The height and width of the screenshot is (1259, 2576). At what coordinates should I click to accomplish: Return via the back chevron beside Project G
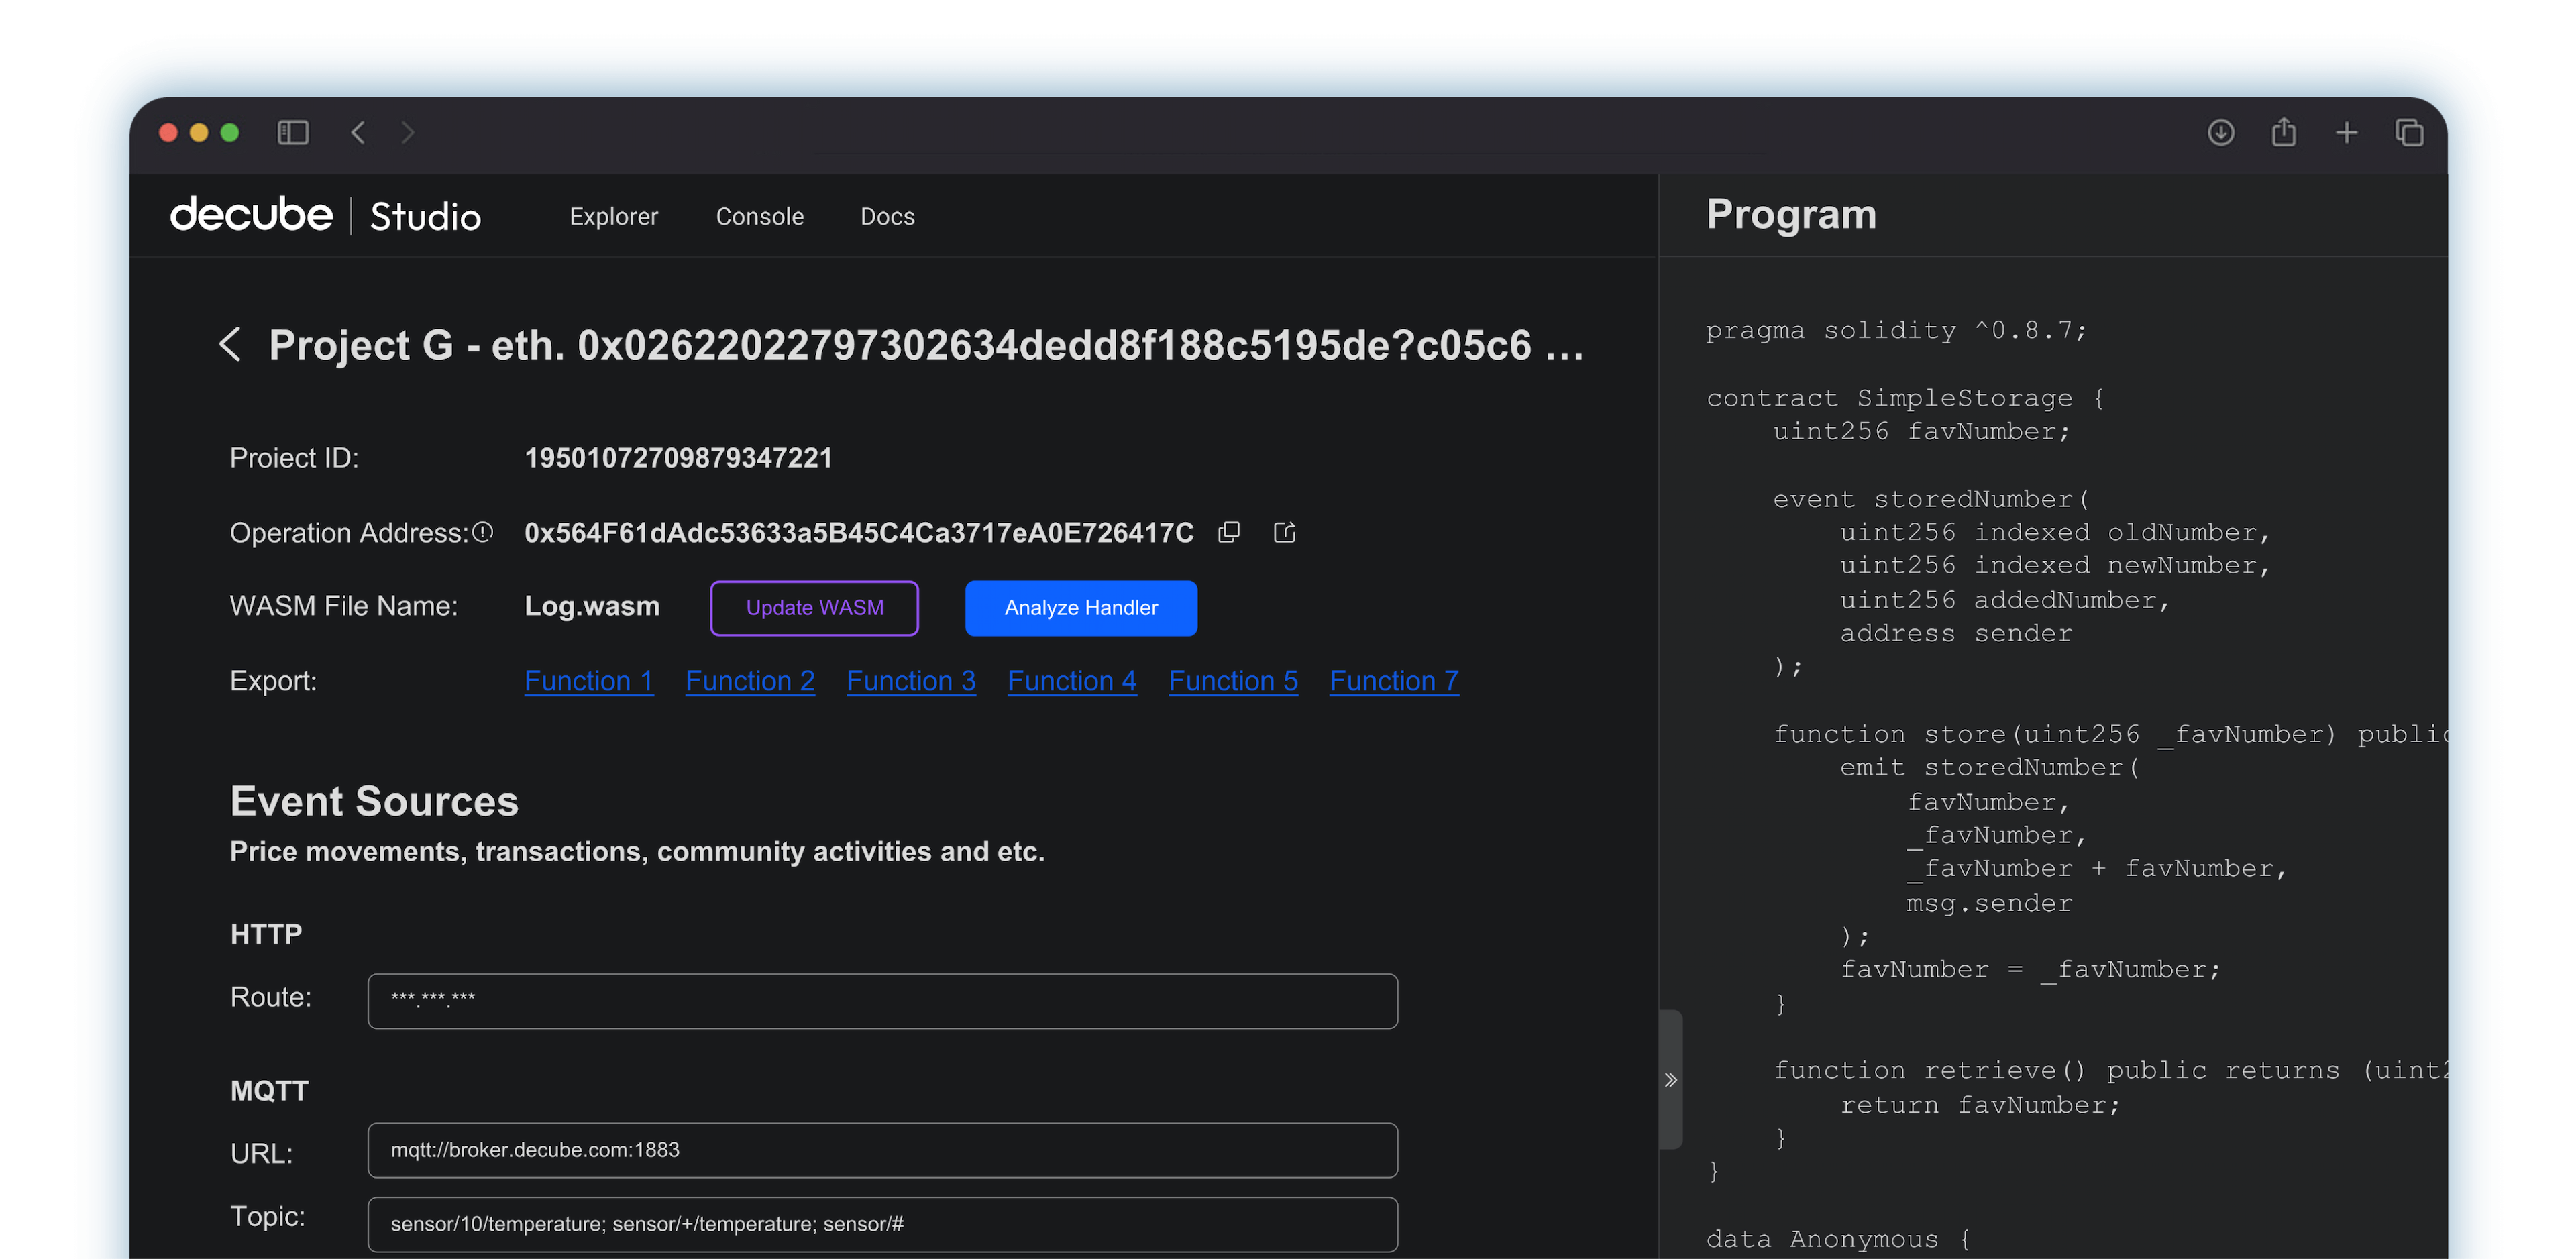230,344
